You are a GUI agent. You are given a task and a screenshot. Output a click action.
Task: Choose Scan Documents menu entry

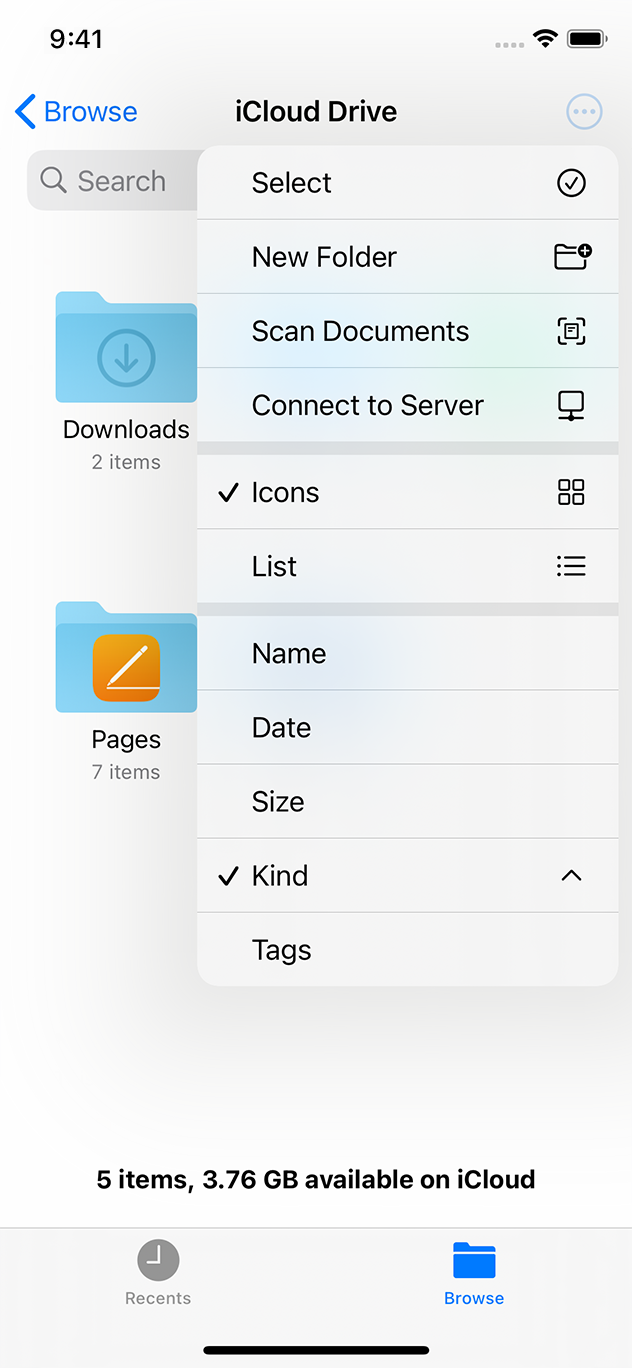pyautogui.click(x=408, y=331)
